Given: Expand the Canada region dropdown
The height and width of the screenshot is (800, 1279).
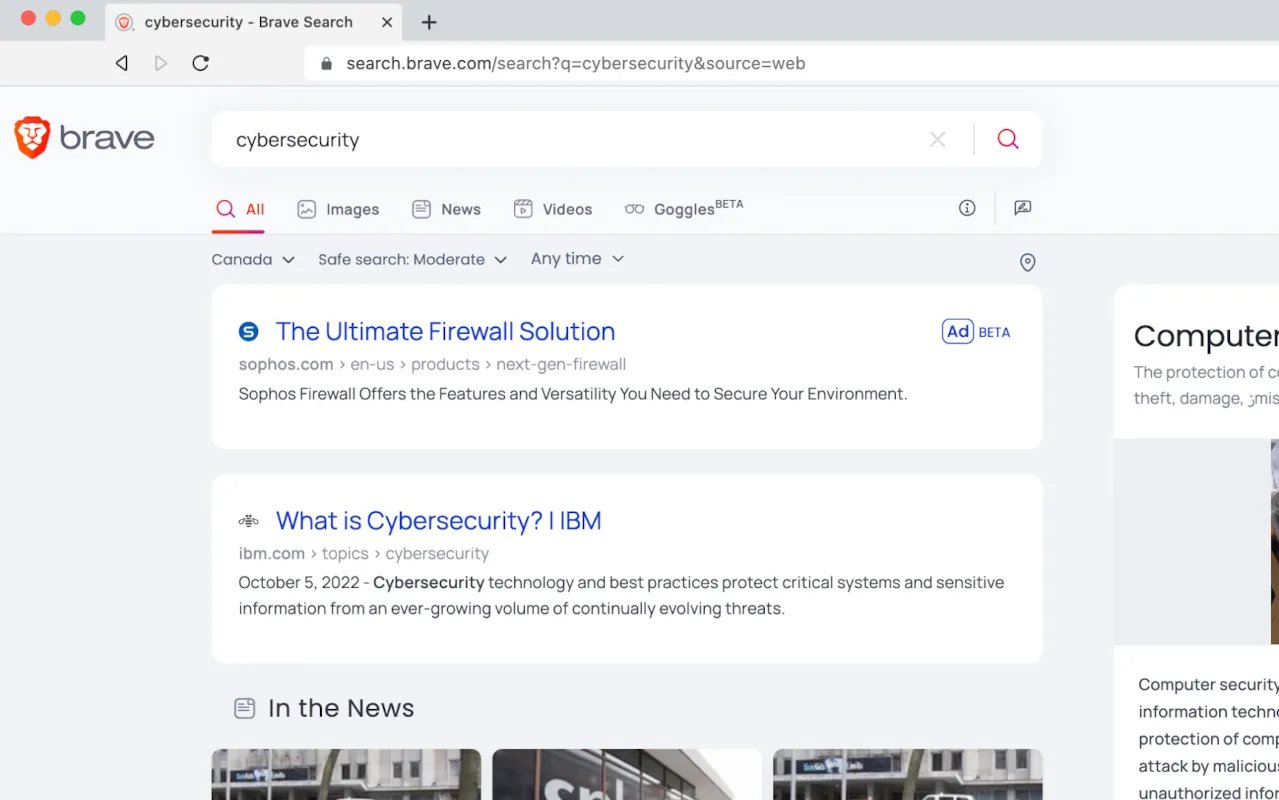Looking at the screenshot, I should pos(253,259).
